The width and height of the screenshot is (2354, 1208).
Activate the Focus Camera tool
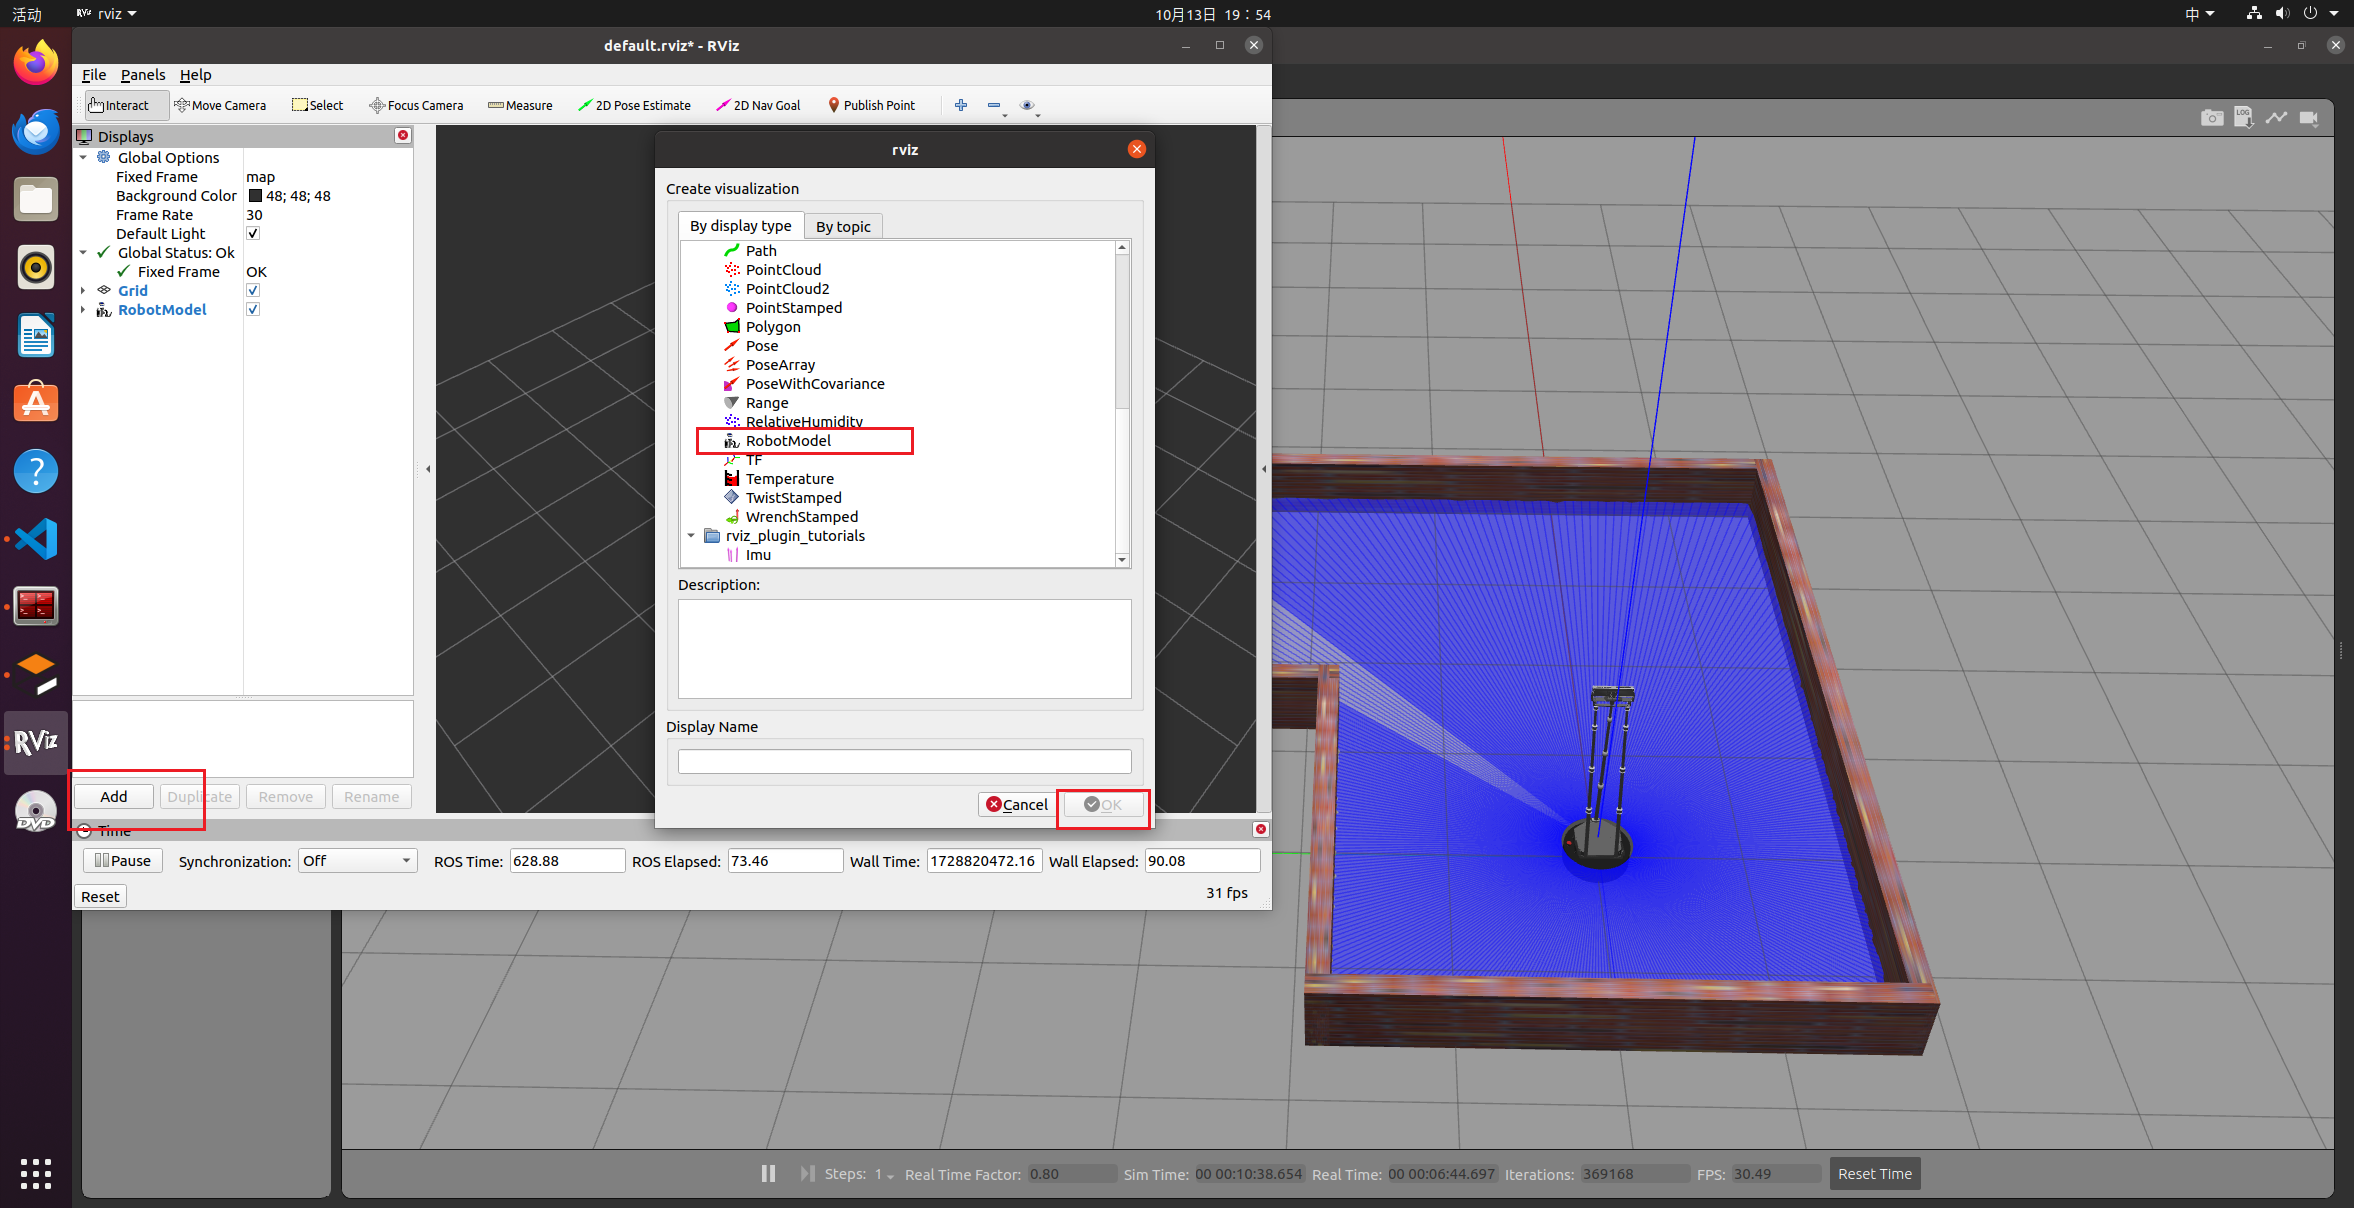pos(416,105)
